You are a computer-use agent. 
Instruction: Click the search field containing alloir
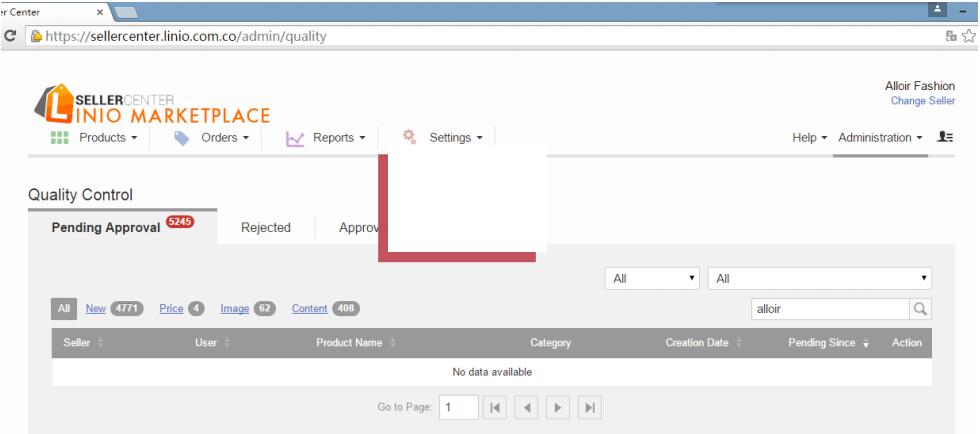[830, 309]
